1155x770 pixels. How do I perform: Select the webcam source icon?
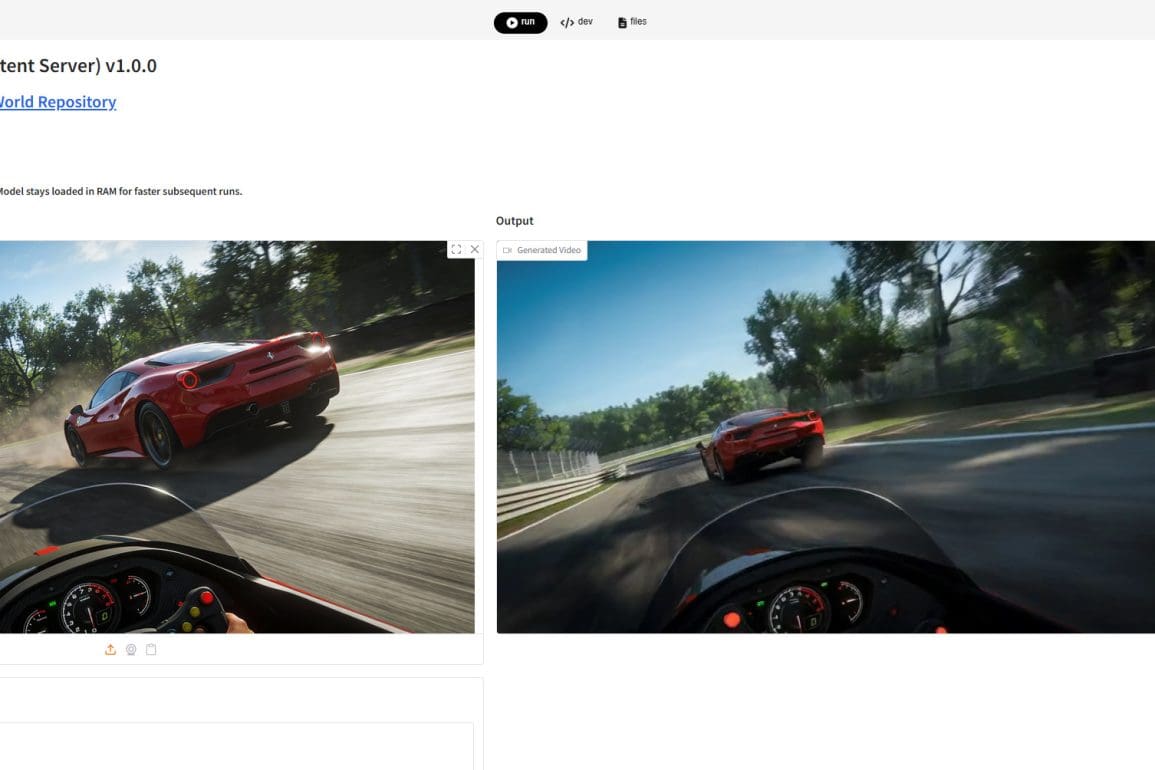click(x=131, y=650)
